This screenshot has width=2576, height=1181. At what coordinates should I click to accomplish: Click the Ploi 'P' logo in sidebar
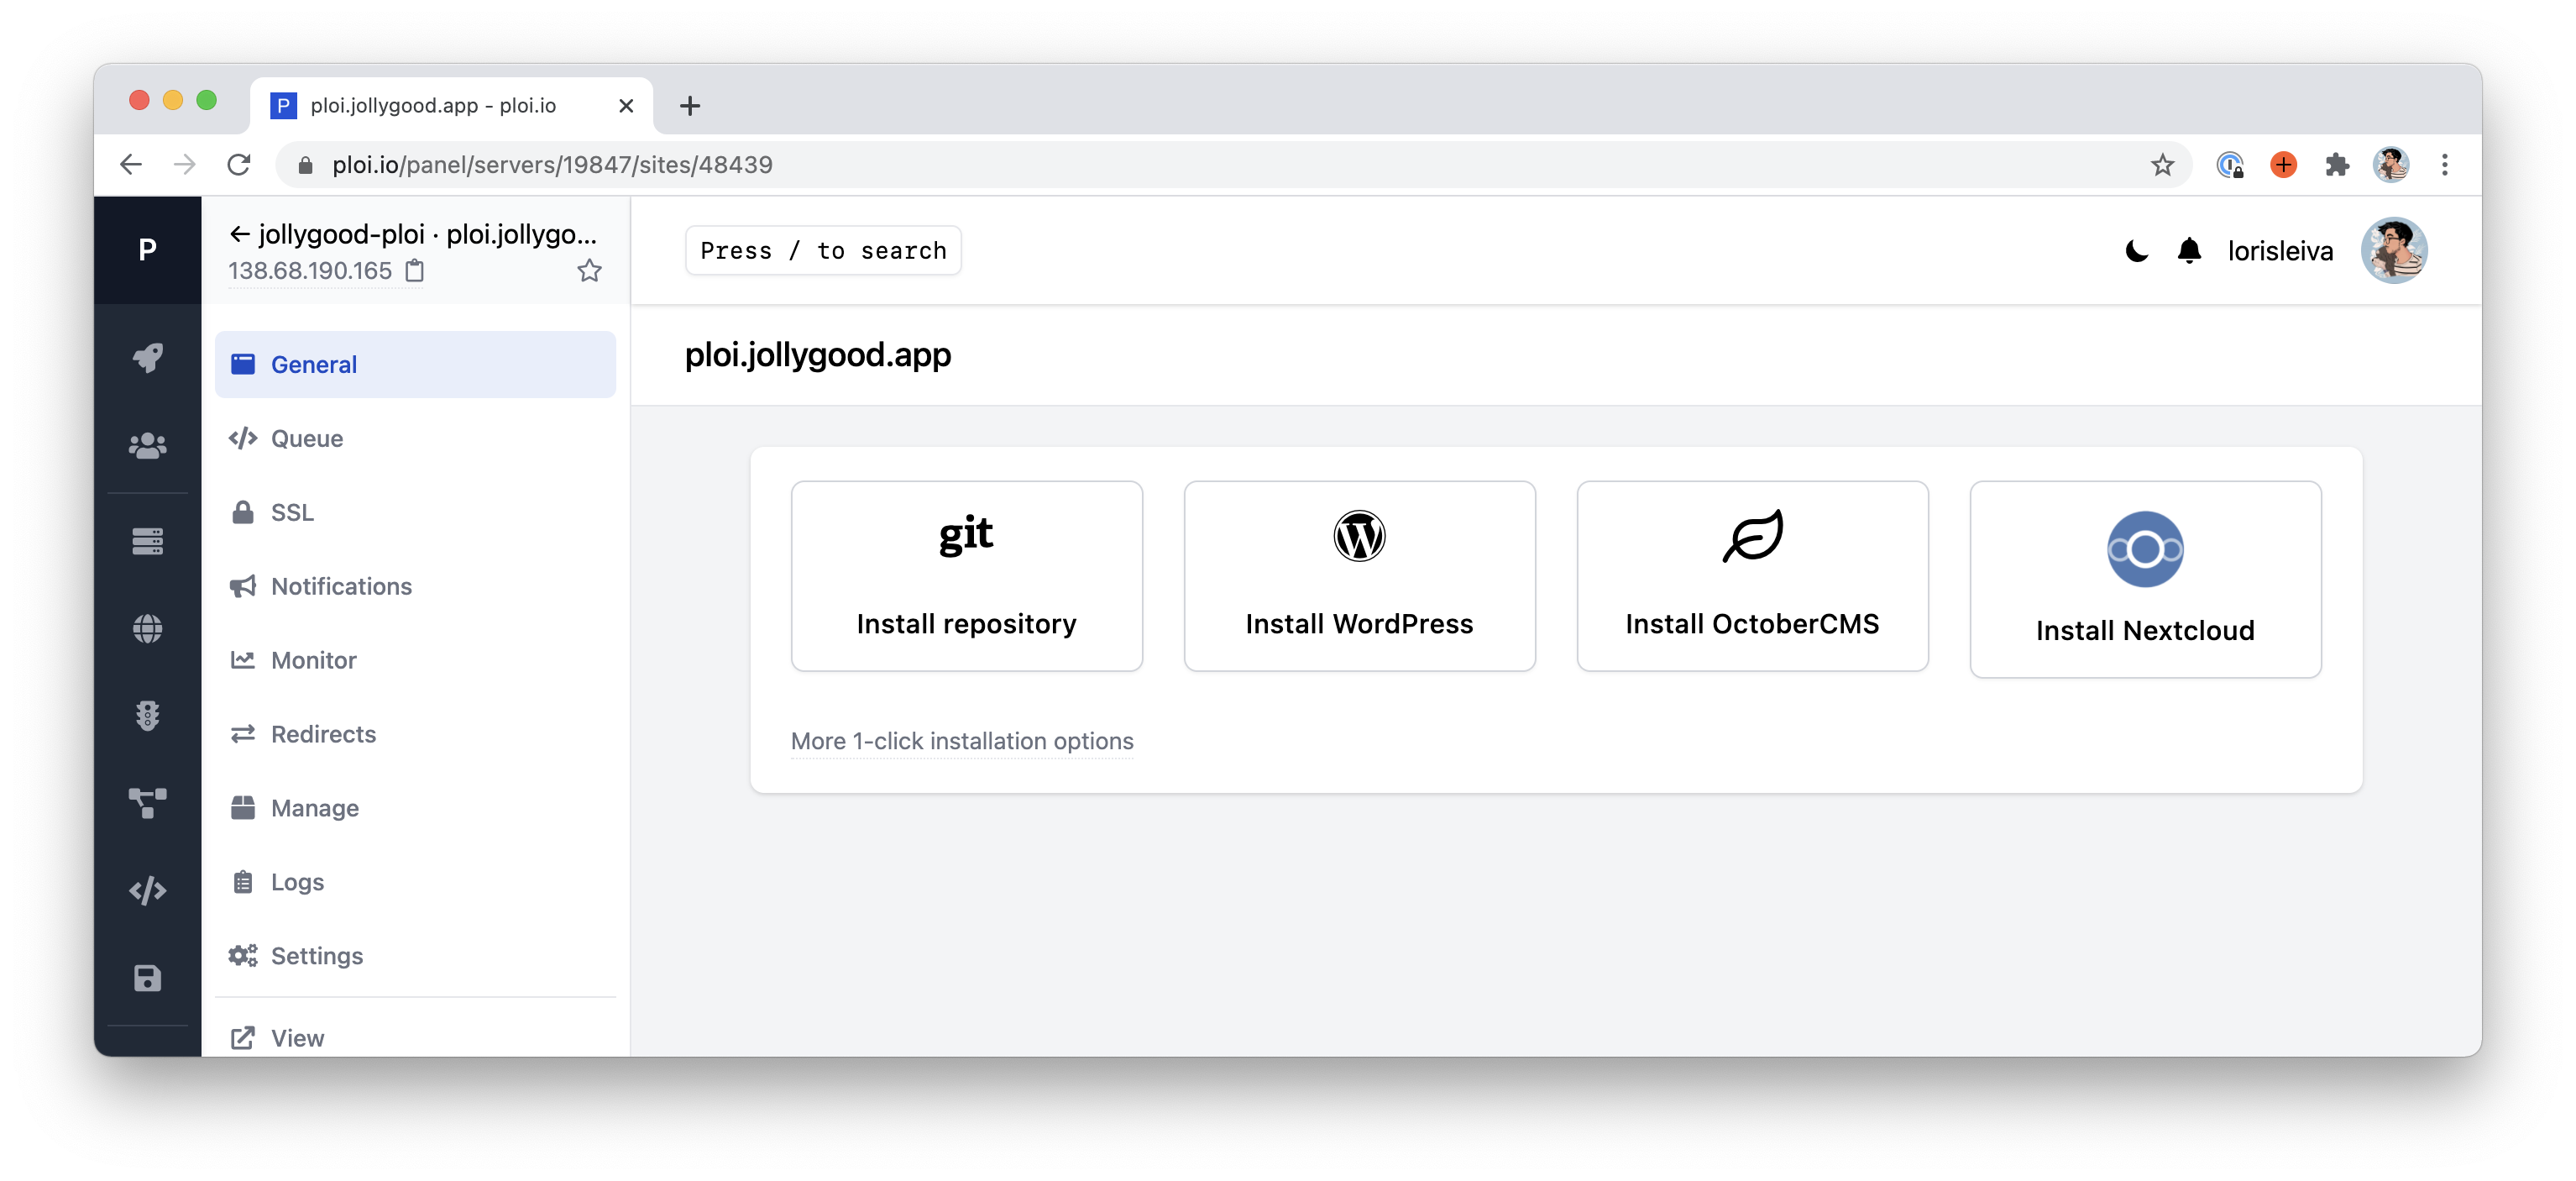coord(147,249)
